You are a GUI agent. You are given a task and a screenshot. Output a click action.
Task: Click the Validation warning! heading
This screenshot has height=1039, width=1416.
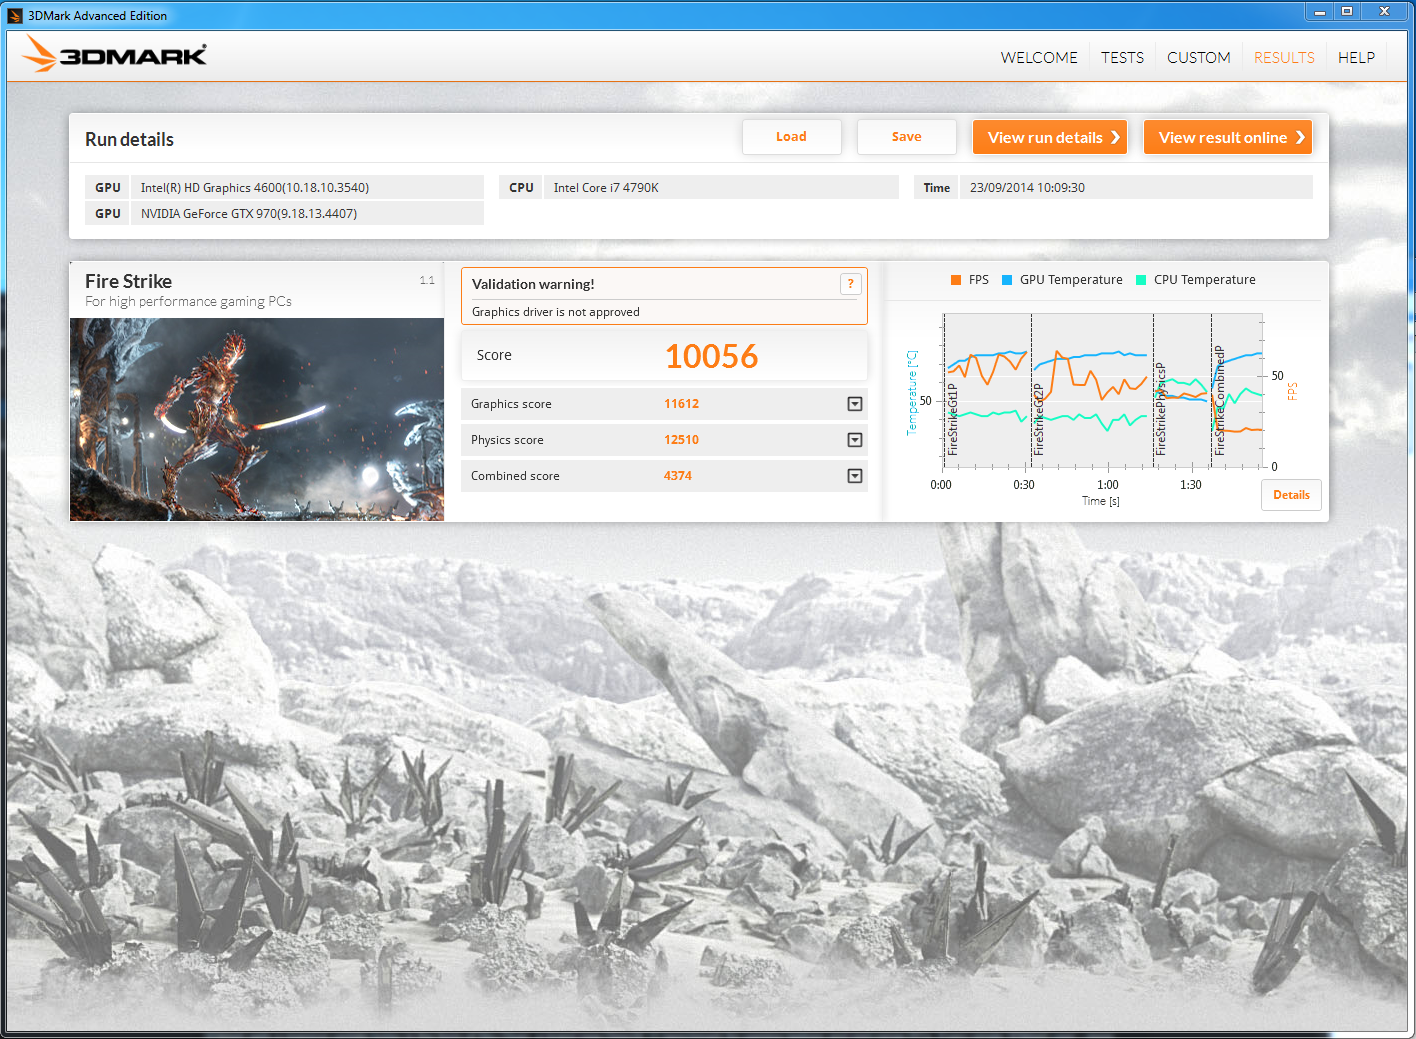coord(533,284)
